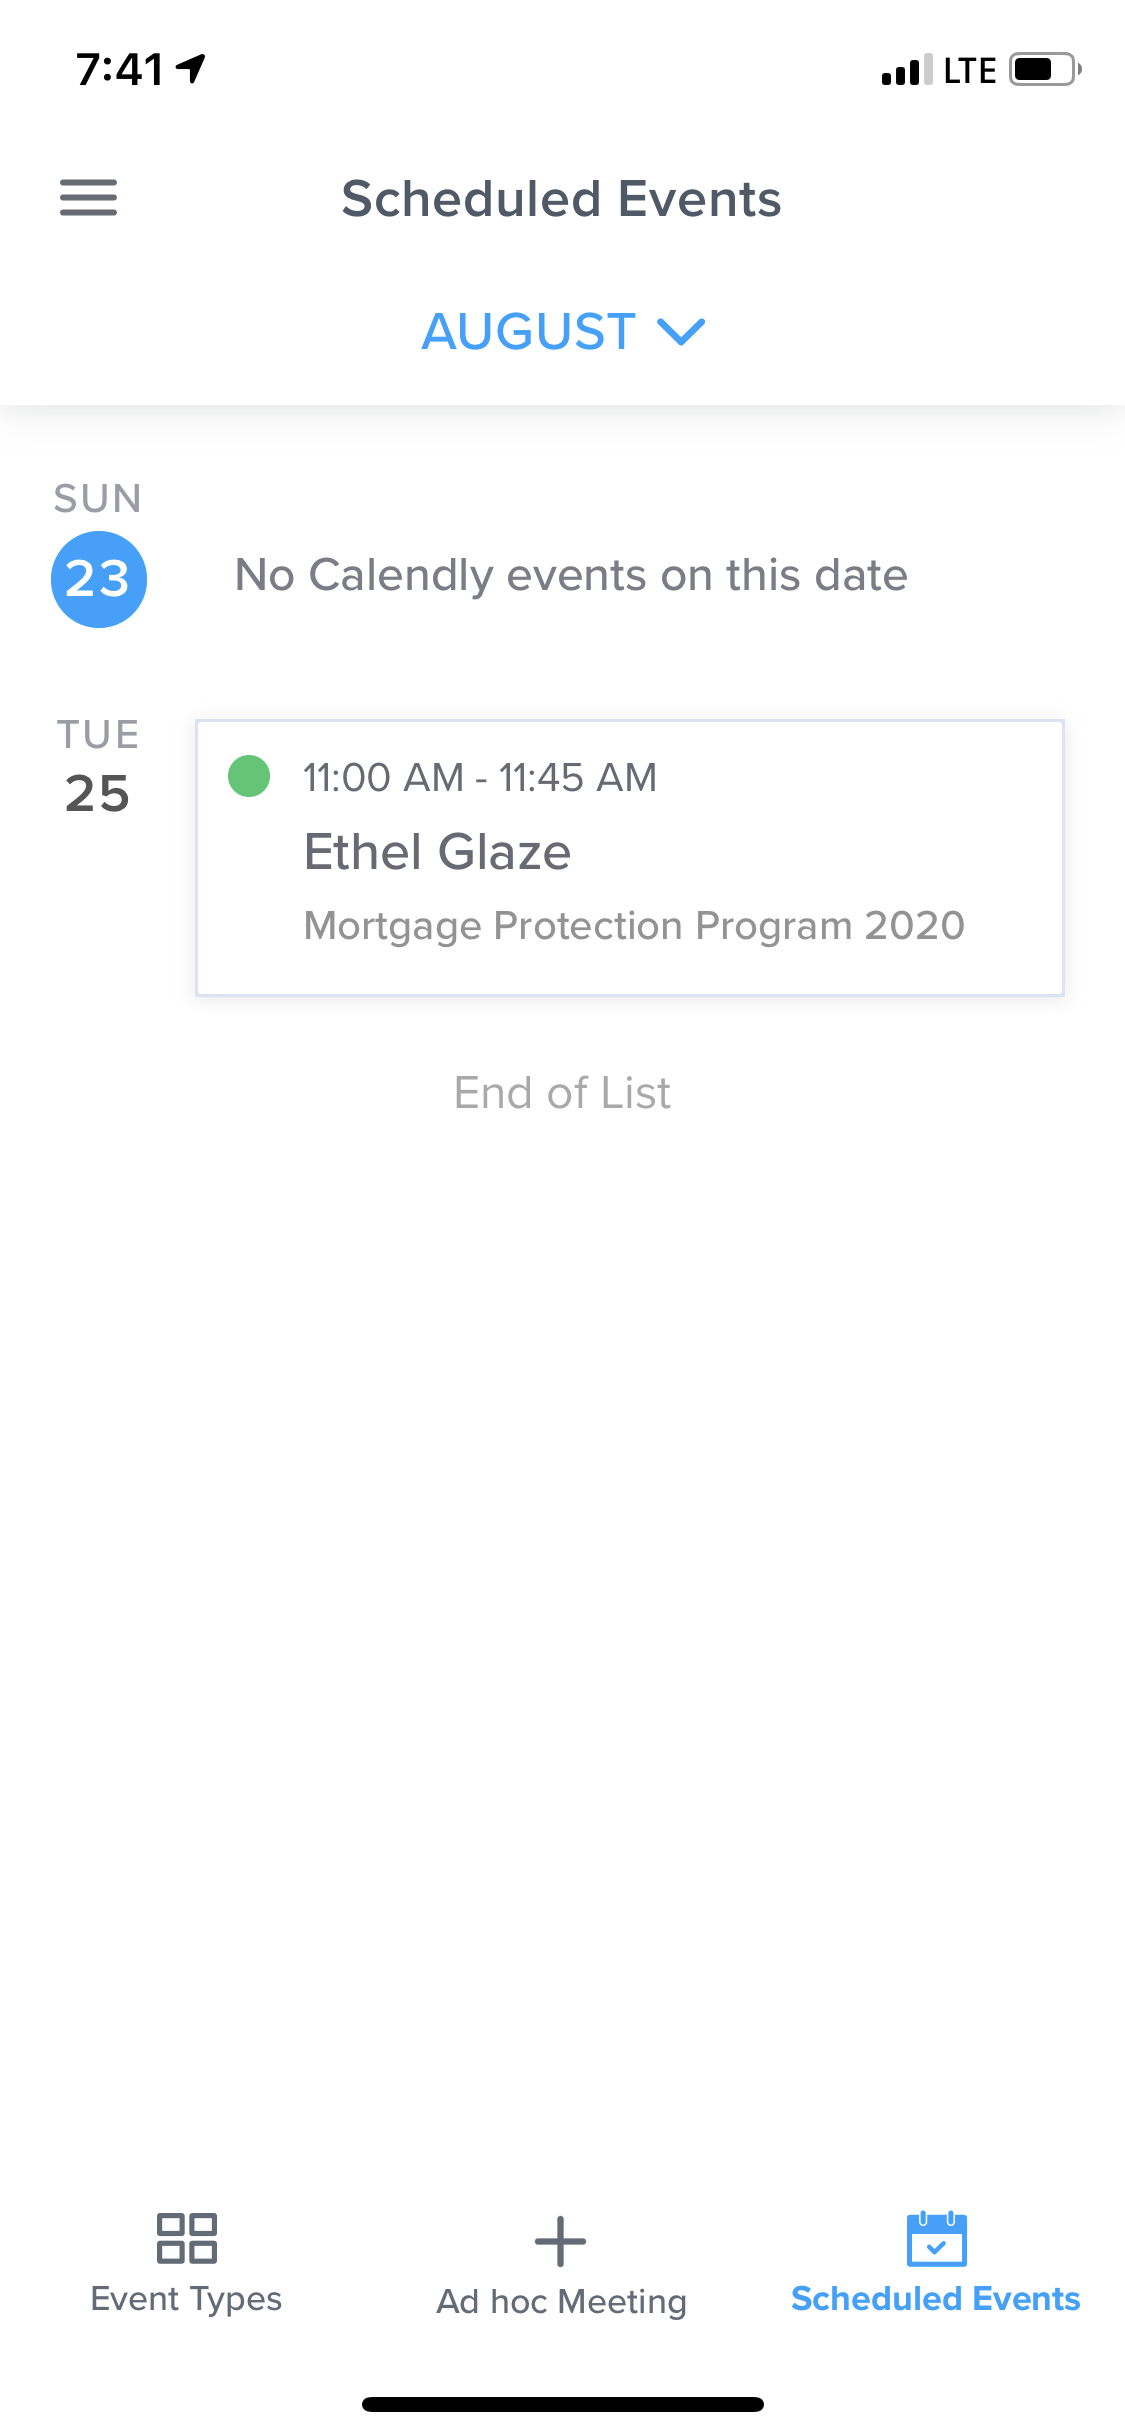Screen dimensions: 1125x2436
Task: Select the Scheduled Events tab label
Action: [x=935, y=2299]
